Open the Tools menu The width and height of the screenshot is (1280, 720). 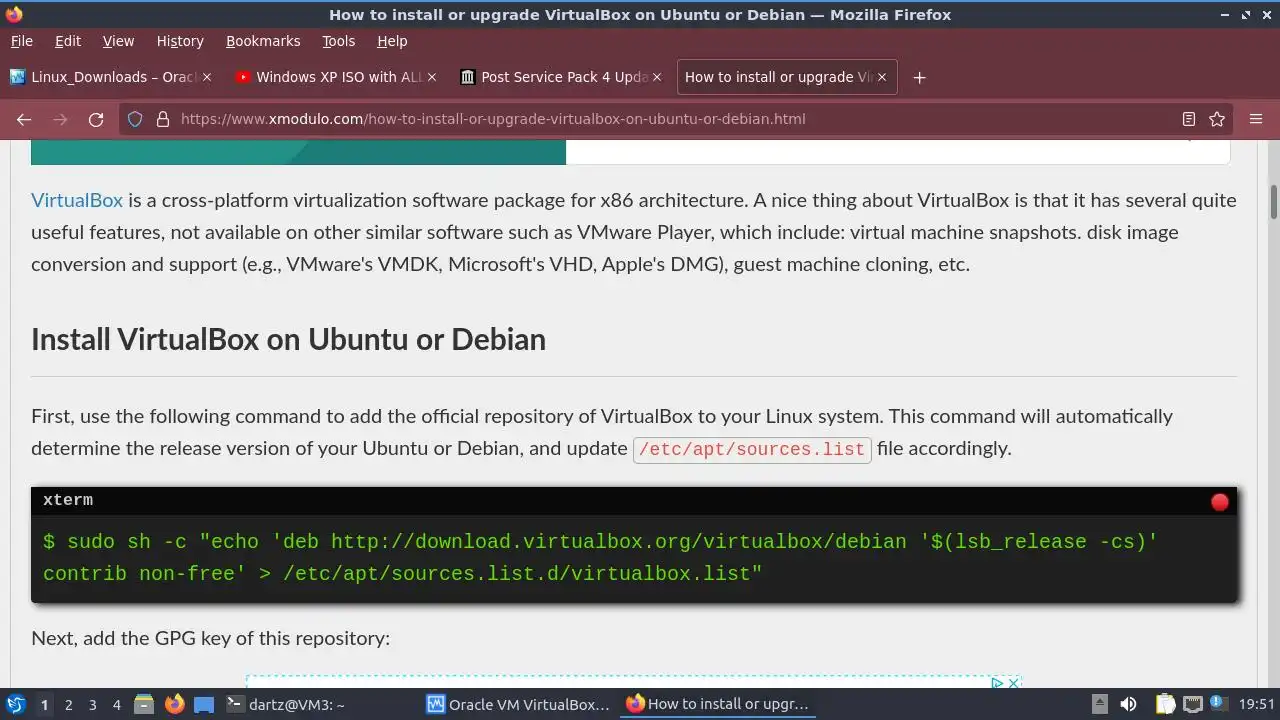coord(338,41)
